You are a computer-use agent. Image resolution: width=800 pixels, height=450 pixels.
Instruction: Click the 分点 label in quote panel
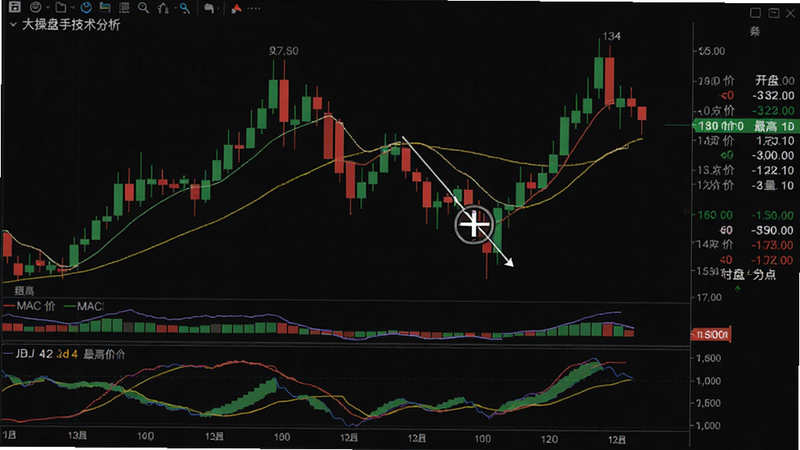click(x=764, y=274)
